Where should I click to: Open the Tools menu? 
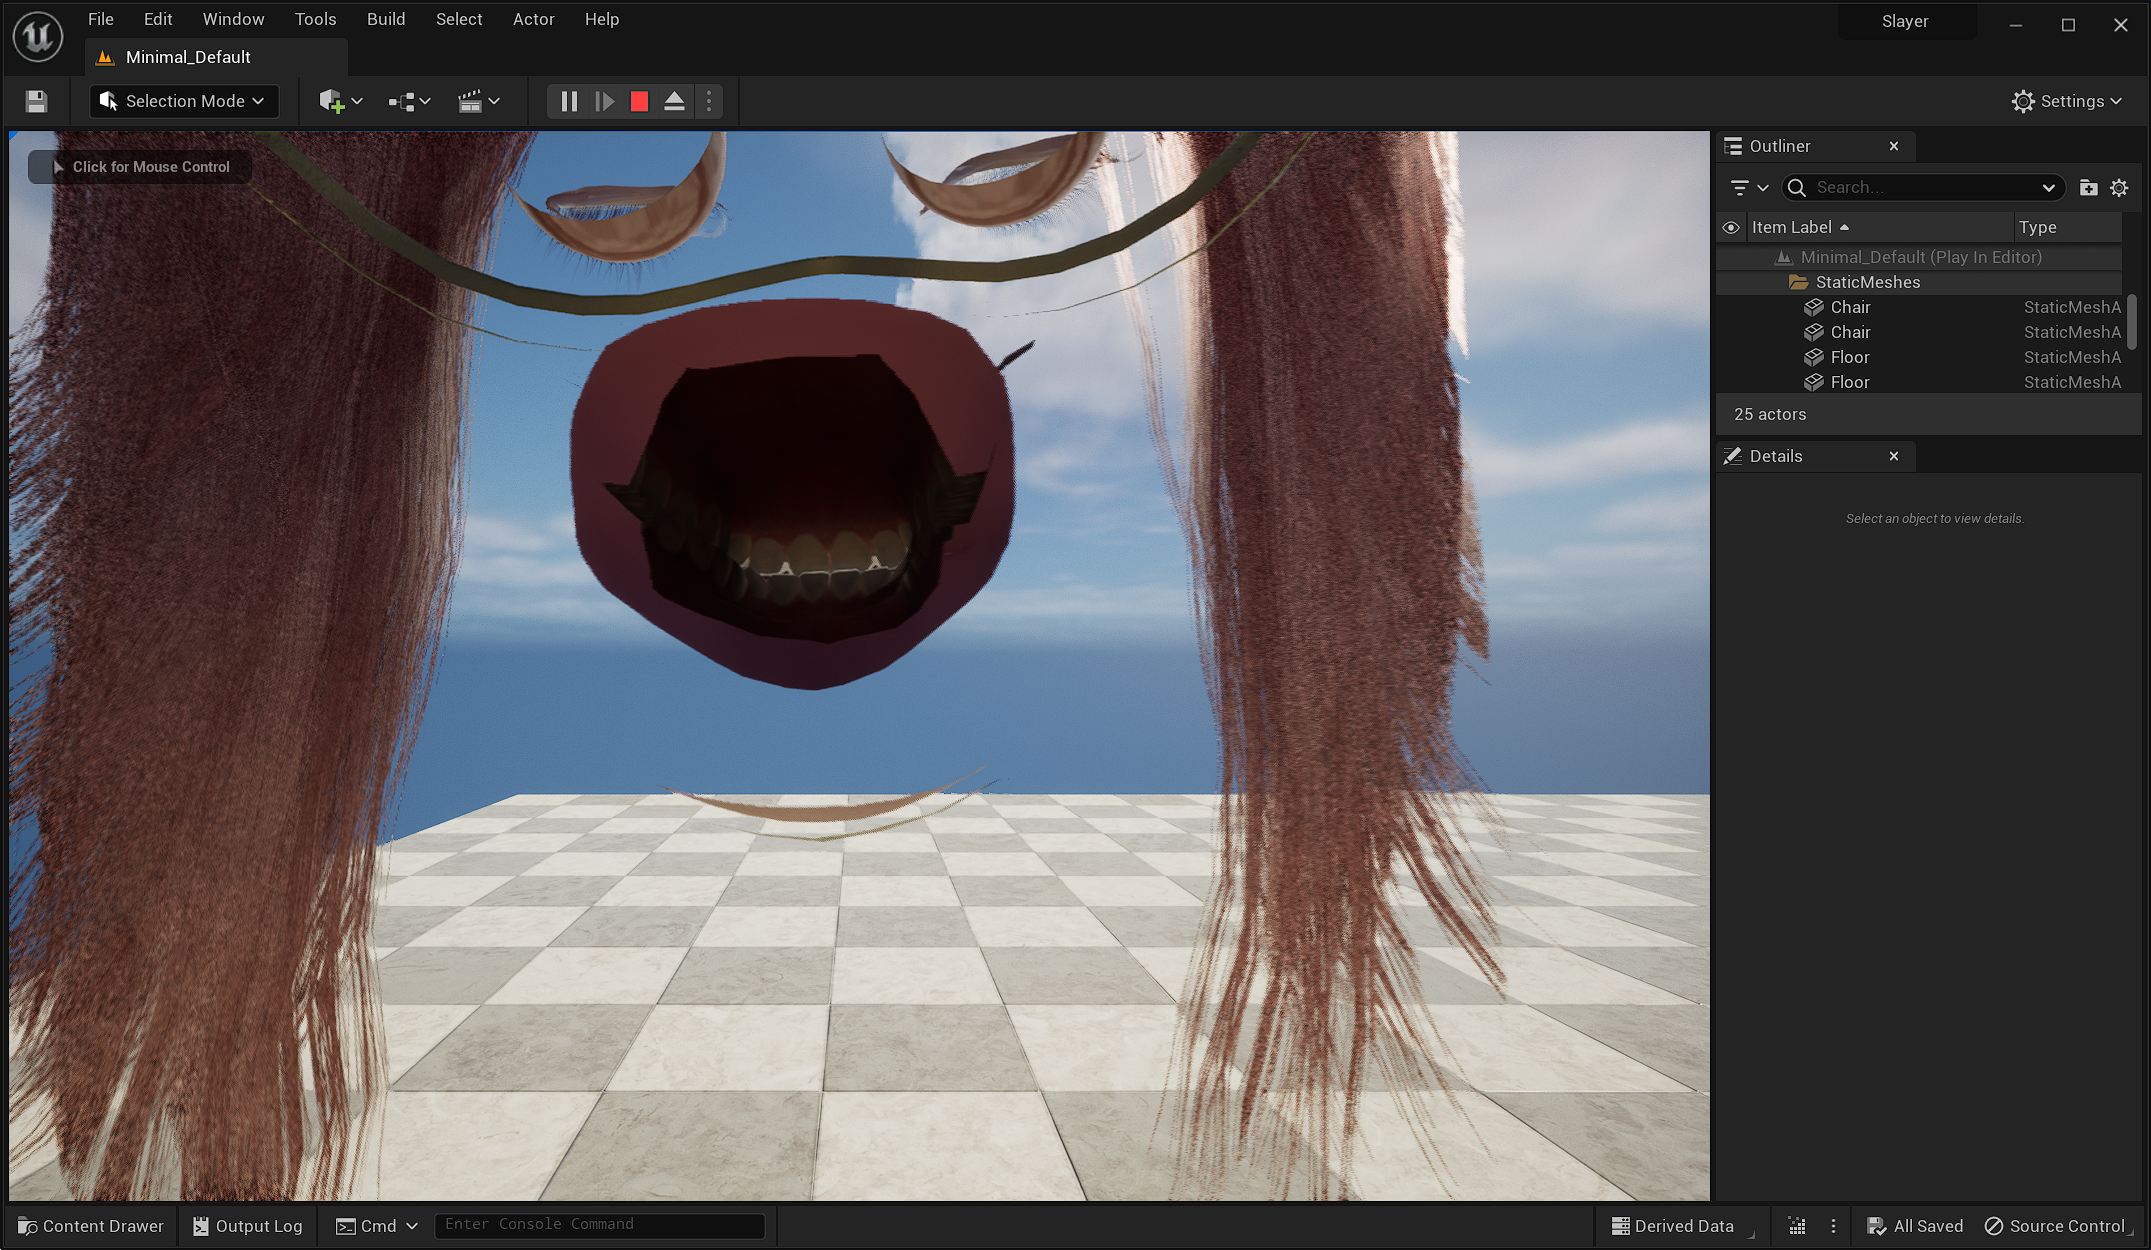315,19
